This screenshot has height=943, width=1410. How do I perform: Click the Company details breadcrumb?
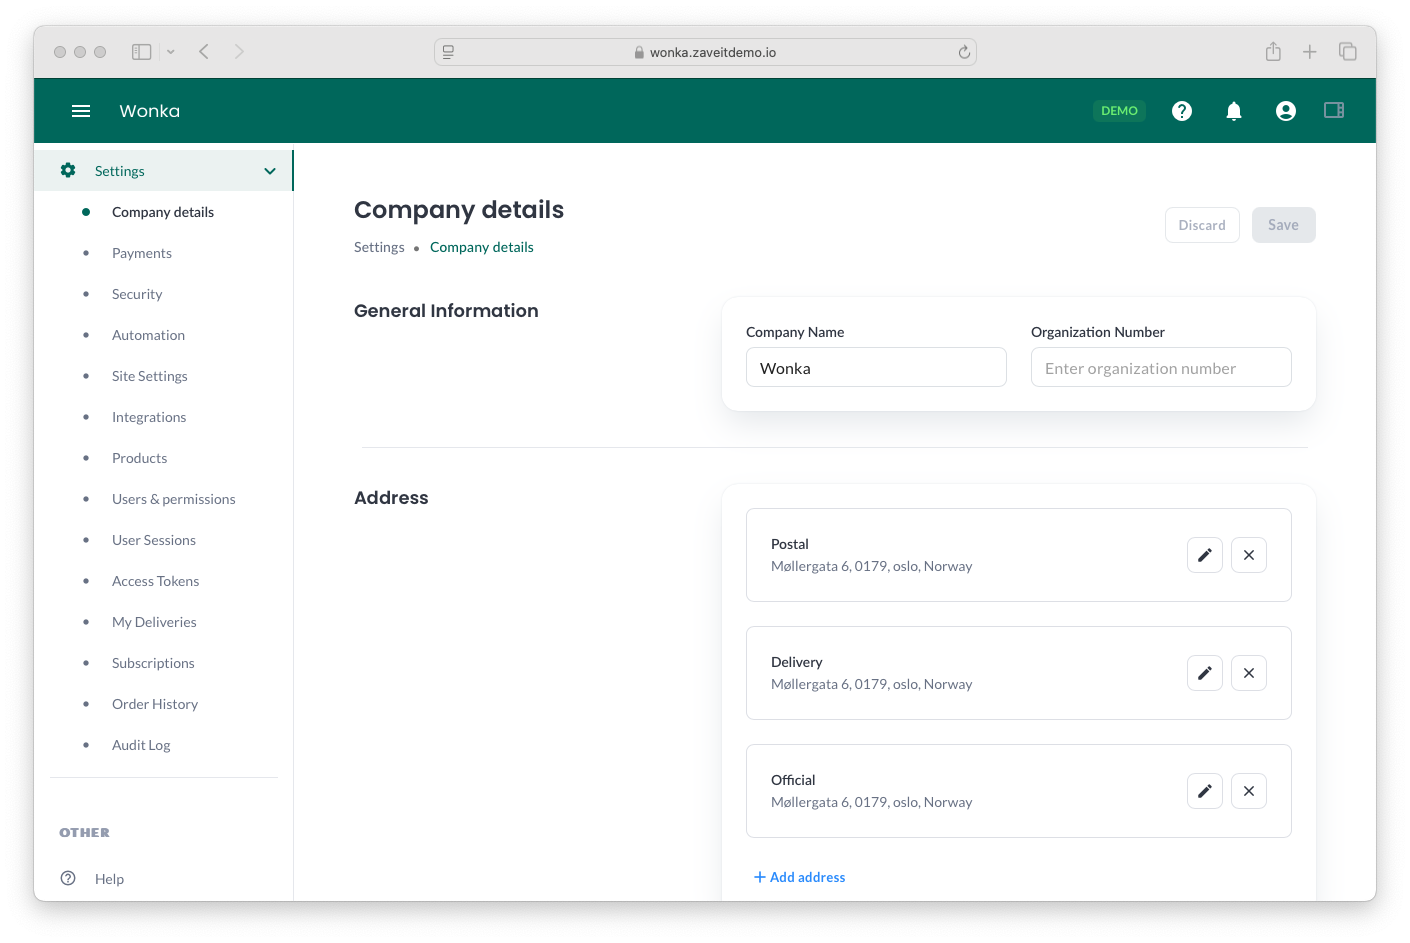482,247
